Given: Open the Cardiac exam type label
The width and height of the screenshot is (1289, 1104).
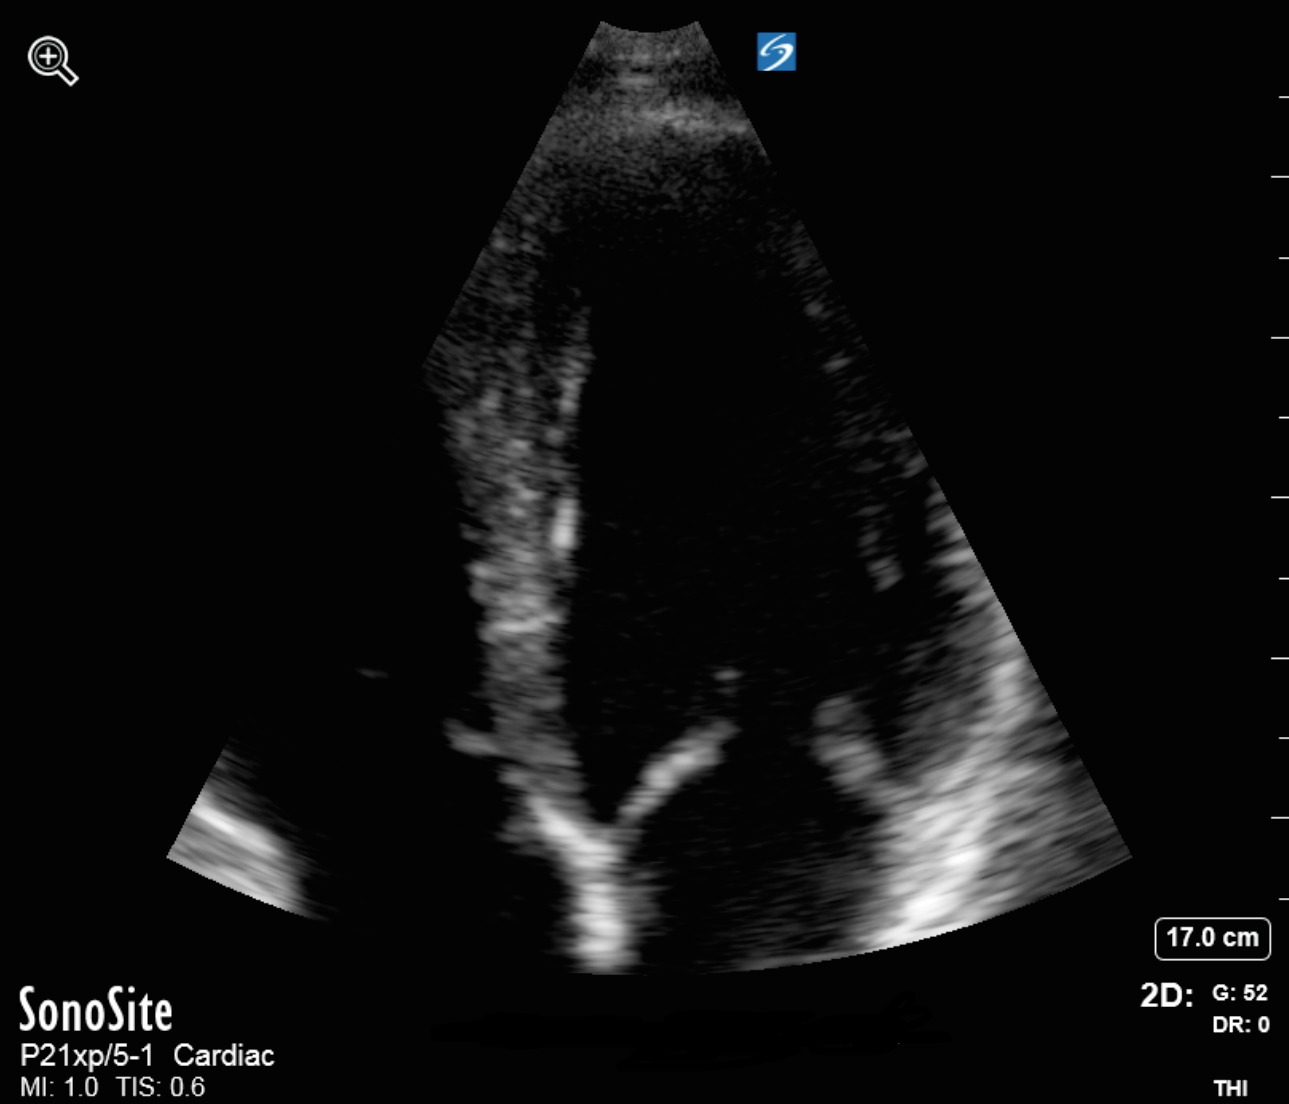Looking at the screenshot, I should (223, 1055).
